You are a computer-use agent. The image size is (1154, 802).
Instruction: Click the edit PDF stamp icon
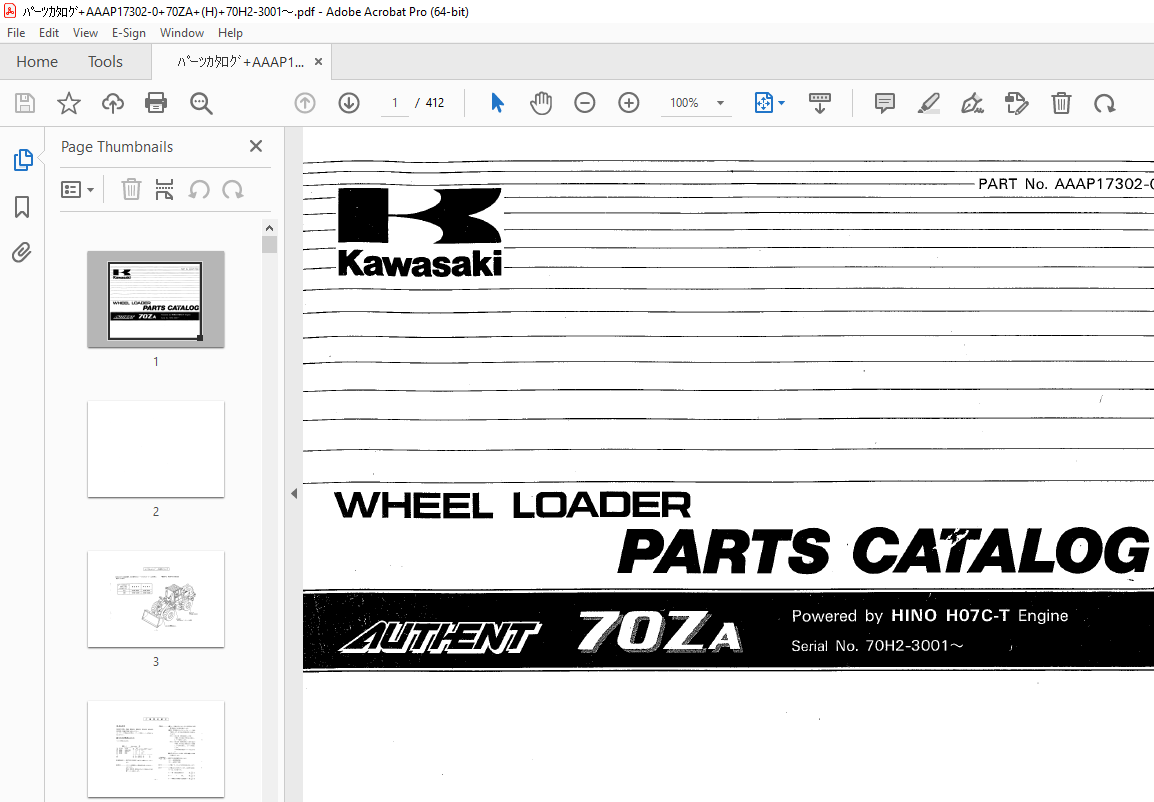tap(1016, 103)
